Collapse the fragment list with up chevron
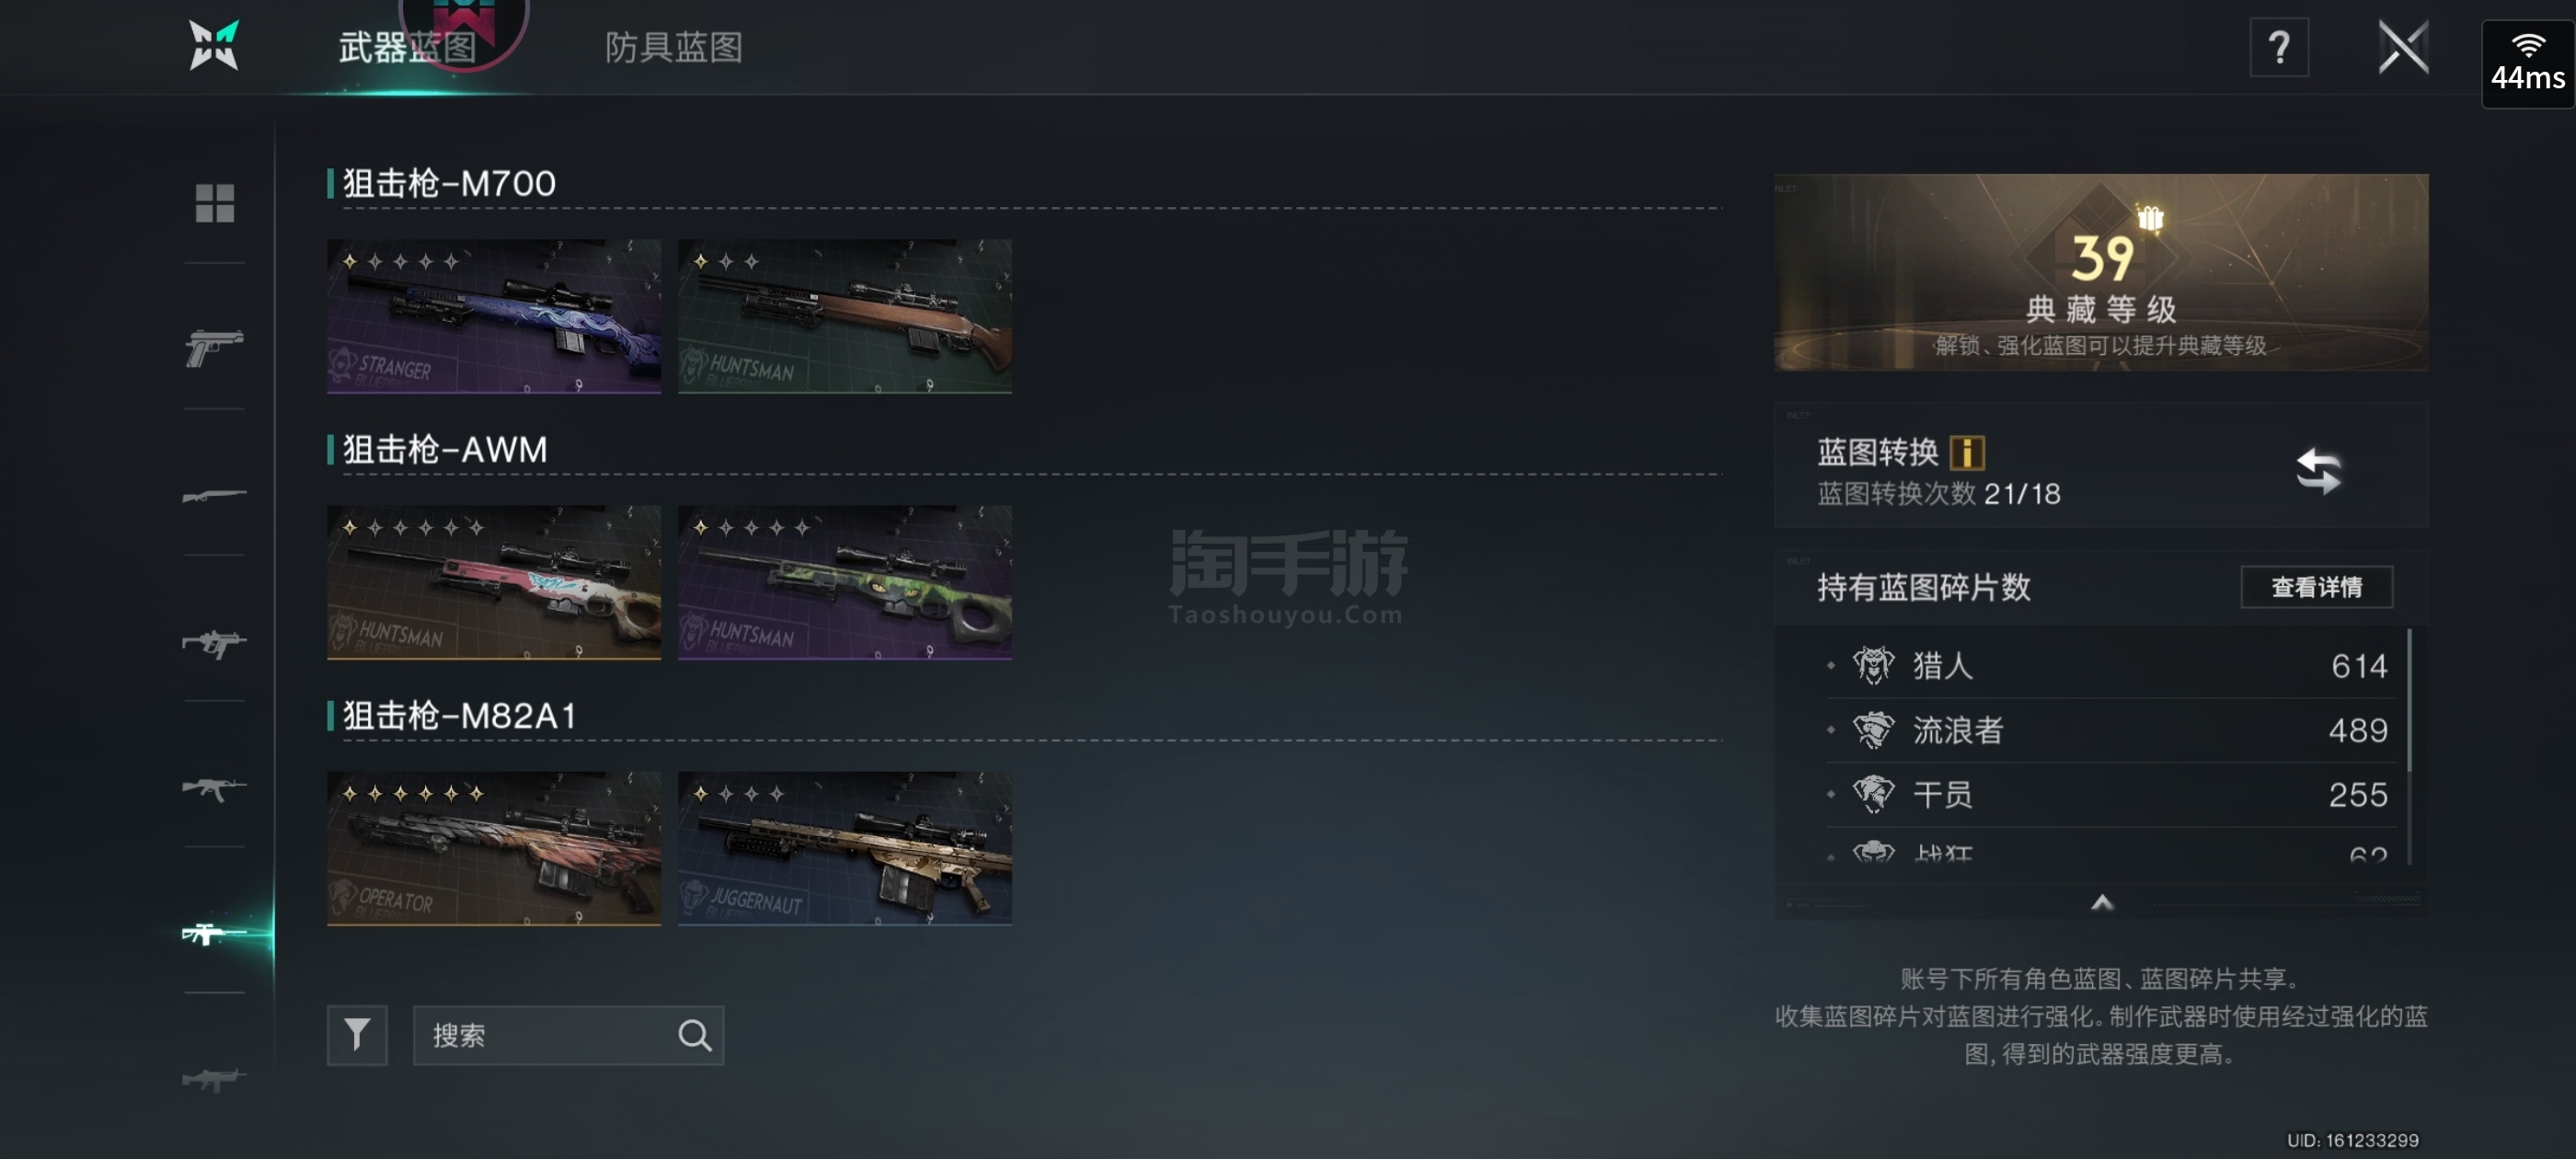This screenshot has width=2576, height=1159. [x=2102, y=903]
